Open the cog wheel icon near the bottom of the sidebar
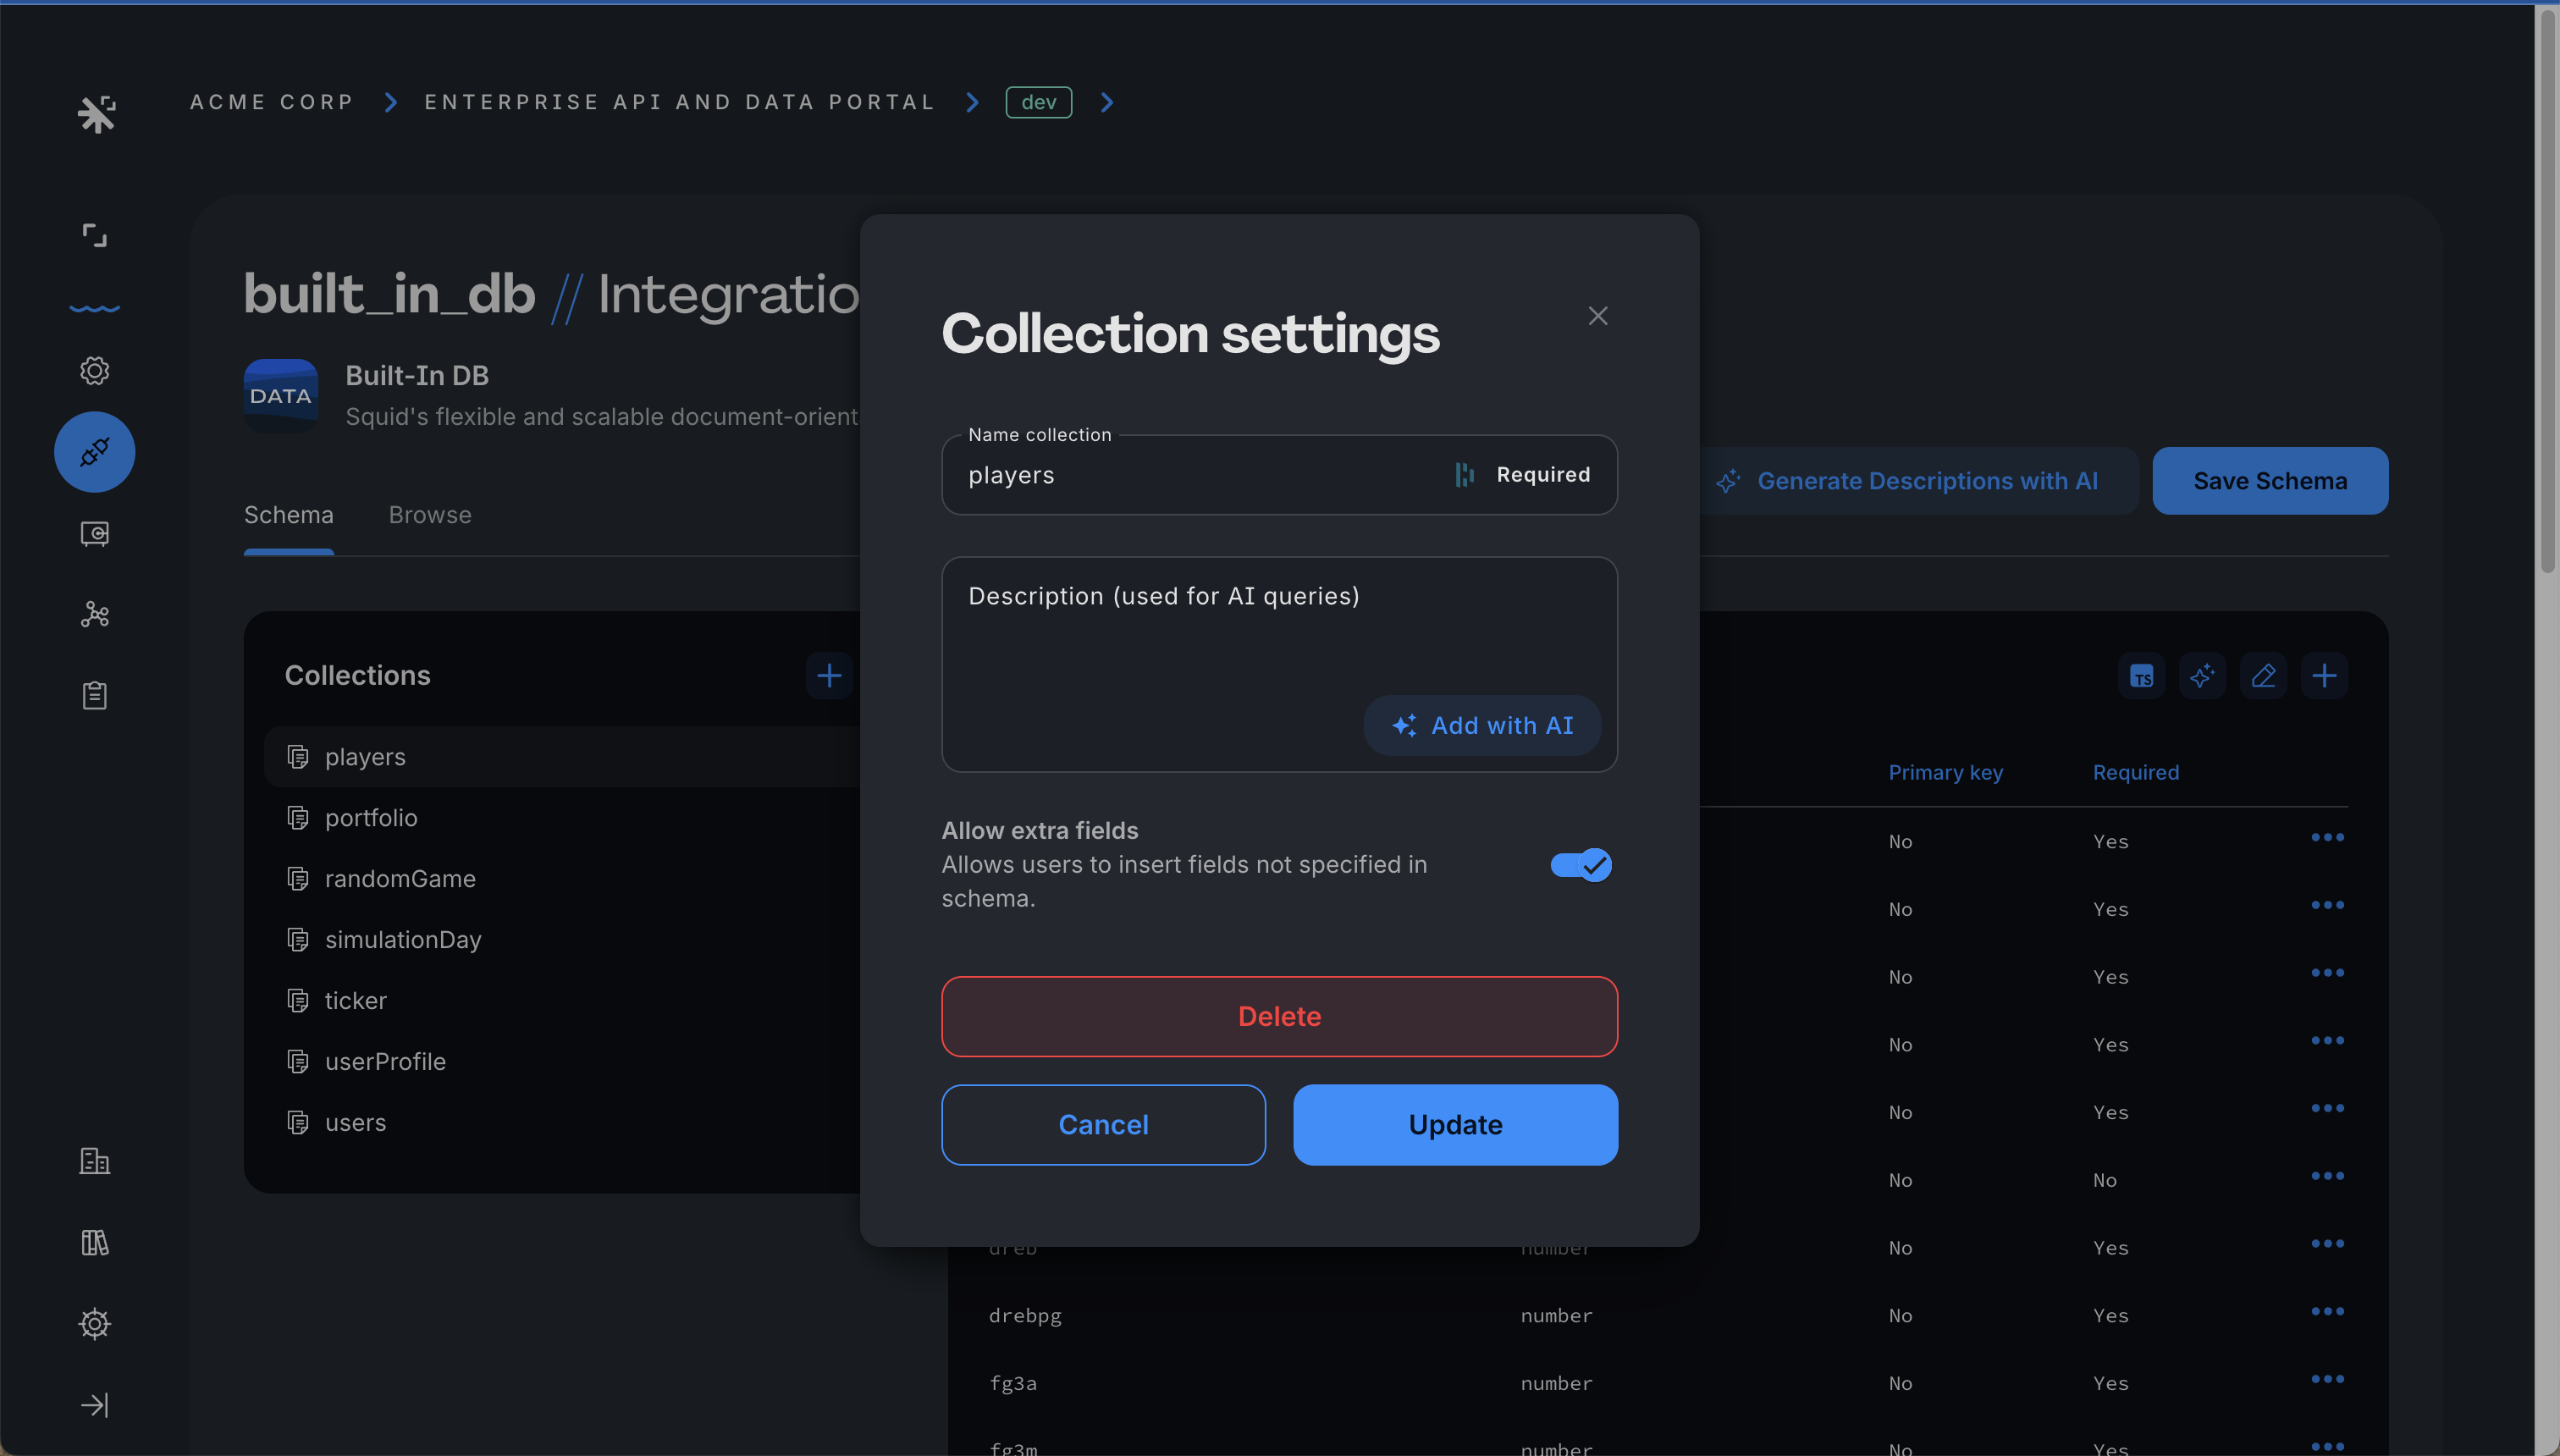 pyautogui.click(x=94, y=1323)
